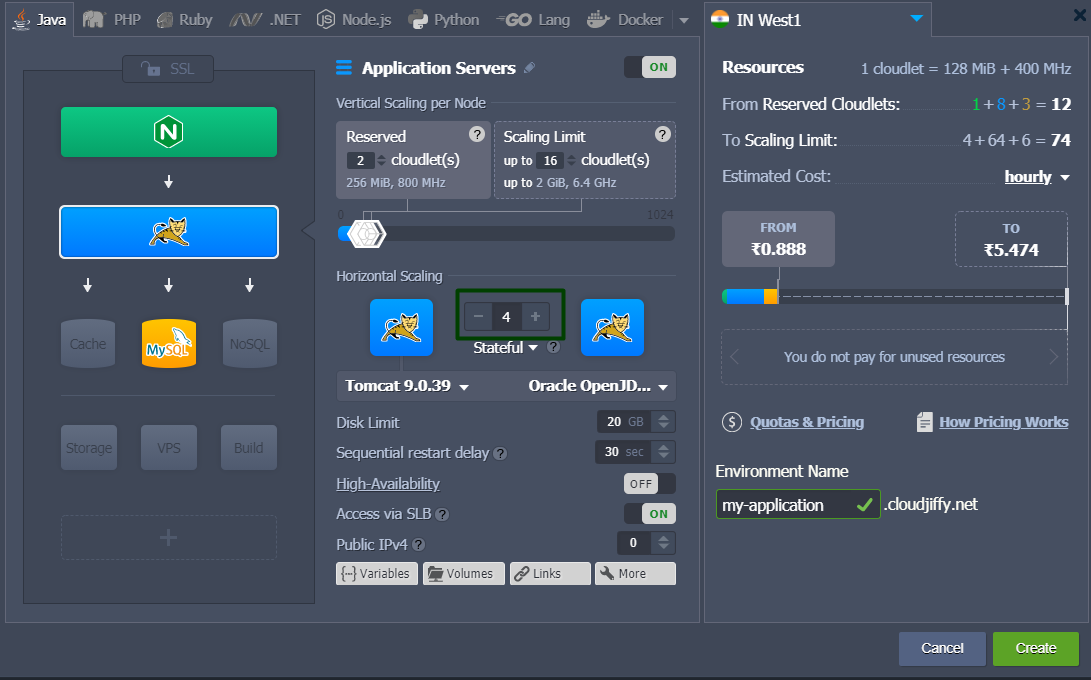Open the High-Availability link
This screenshot has height=680, width=1091.
[x=388, y=484]
